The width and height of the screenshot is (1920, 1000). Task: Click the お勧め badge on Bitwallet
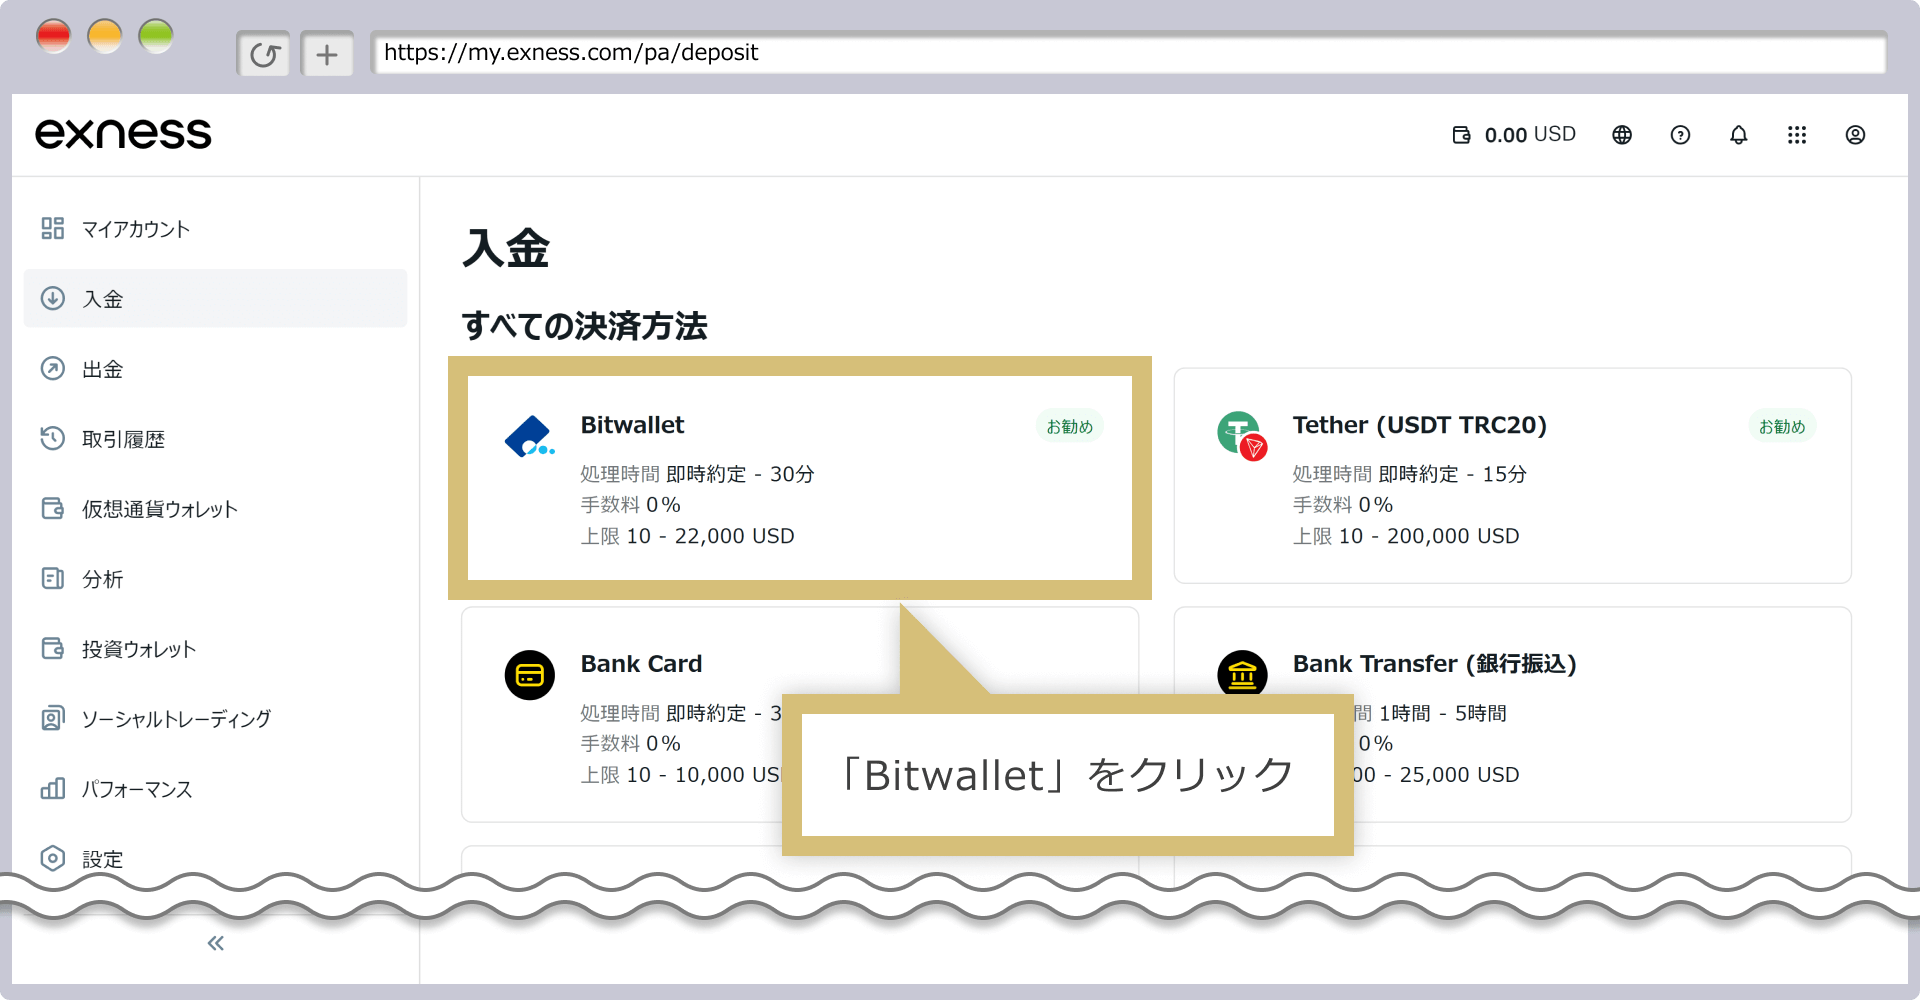pos(1070,426)
